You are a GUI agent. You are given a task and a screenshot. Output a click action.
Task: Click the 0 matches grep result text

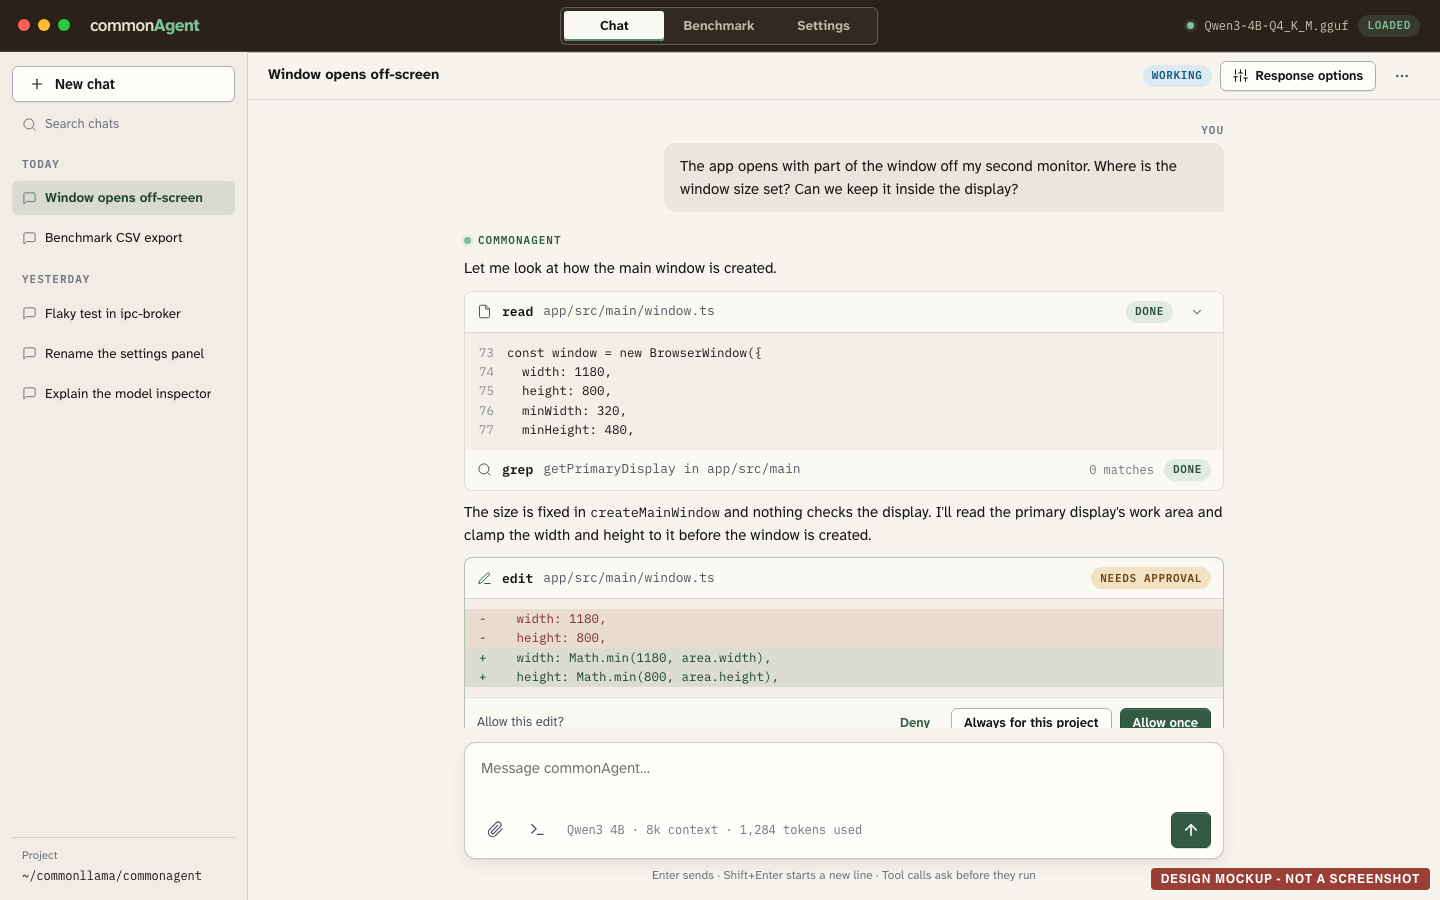click(1121, 470)
